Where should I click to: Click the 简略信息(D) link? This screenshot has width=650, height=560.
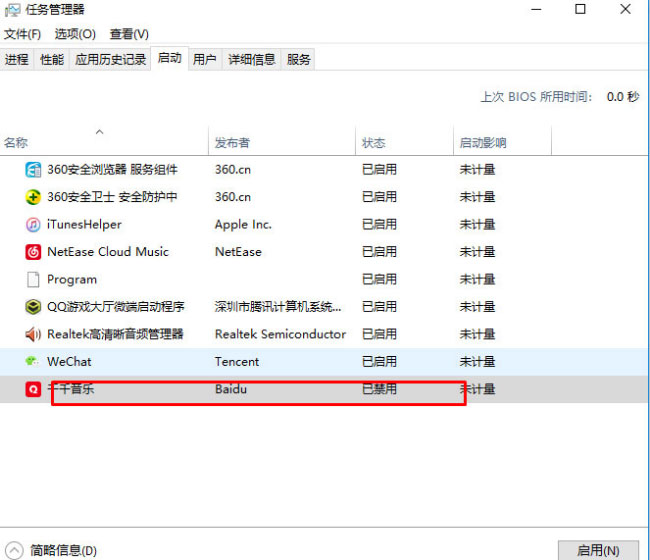pyautogui.click(x=63, y=550)
